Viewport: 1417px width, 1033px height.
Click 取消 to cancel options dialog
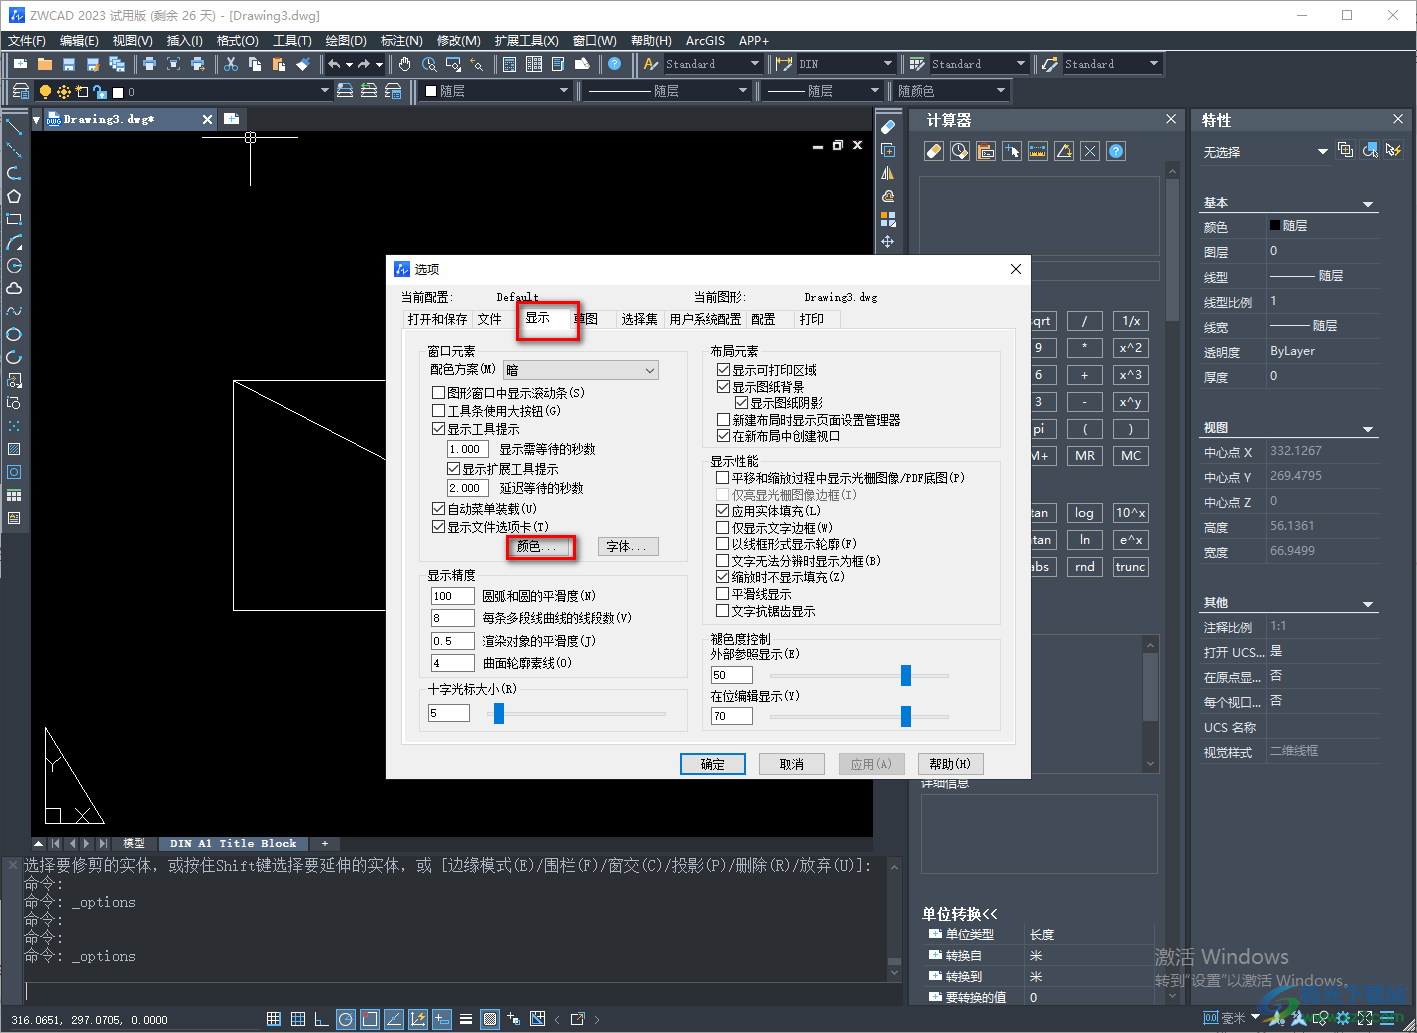792,764
